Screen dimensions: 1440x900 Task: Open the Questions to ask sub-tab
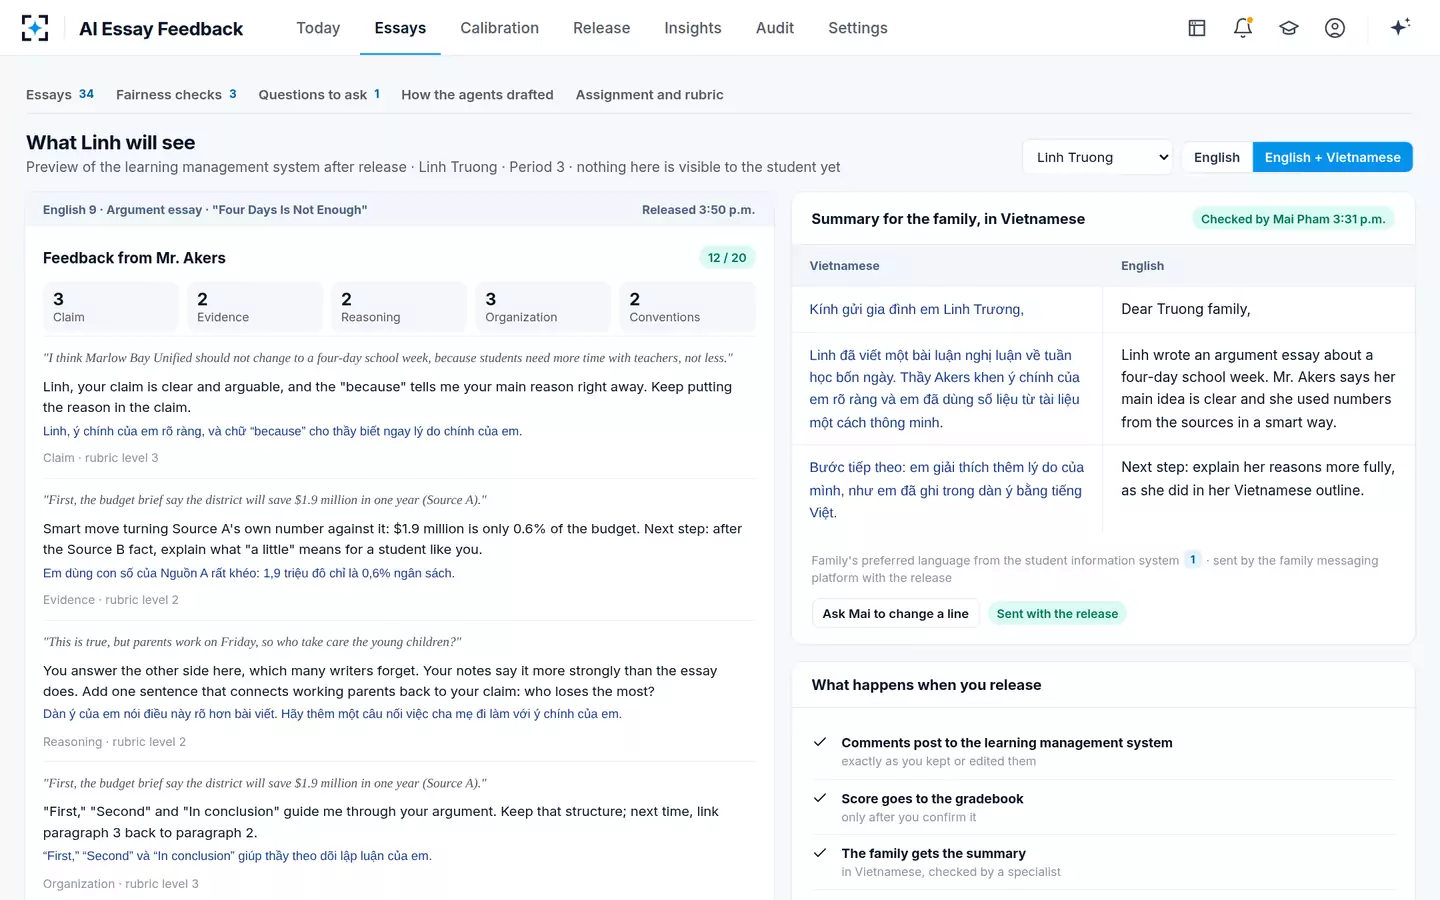[319, 94]
